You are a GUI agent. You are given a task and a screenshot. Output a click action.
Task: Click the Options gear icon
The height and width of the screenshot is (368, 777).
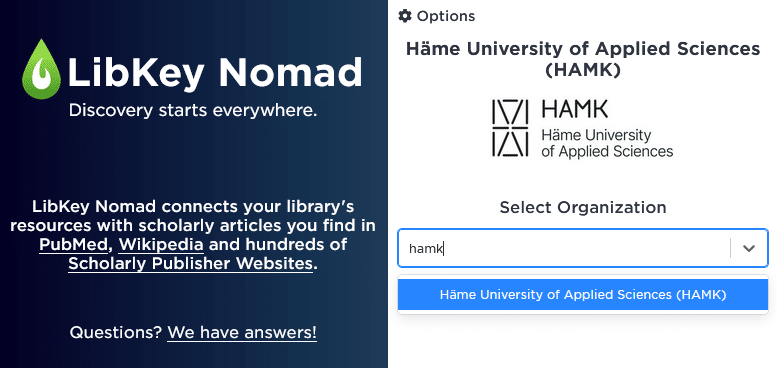point(405,16)
